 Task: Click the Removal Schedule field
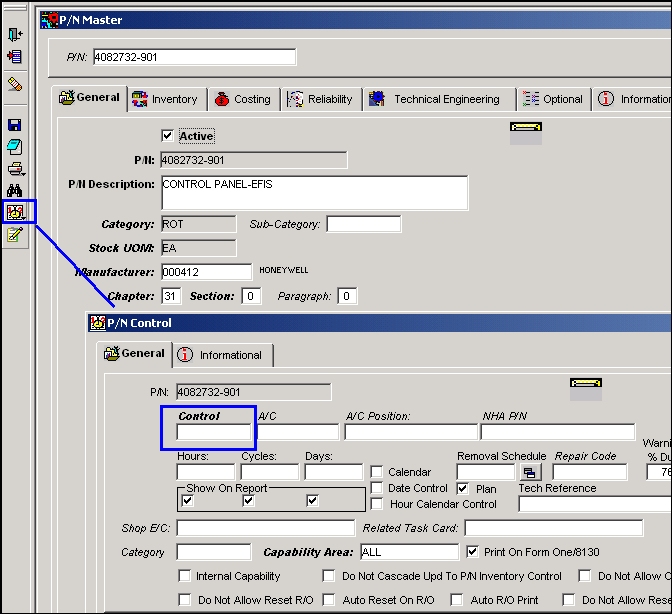486,472
